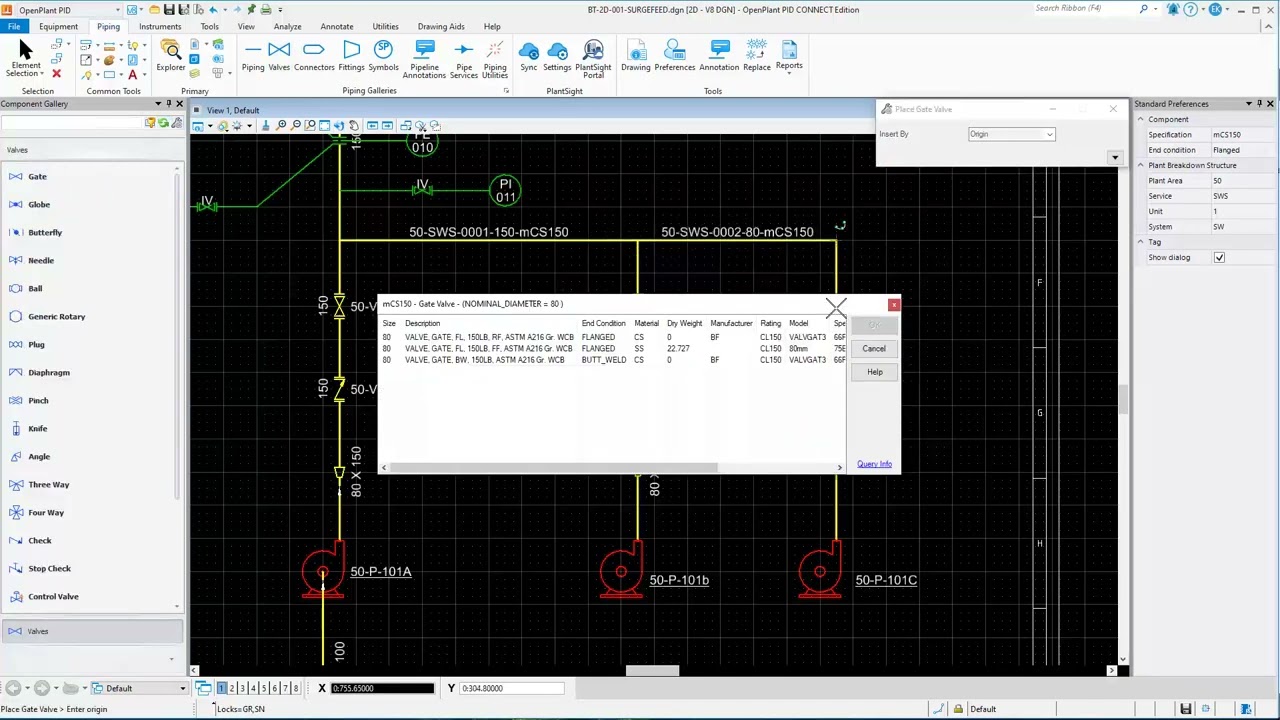The height and width of the screenshot is (720, 1280).
Task: Click the PlantSight Sync icon
Action: coord(529,56)
